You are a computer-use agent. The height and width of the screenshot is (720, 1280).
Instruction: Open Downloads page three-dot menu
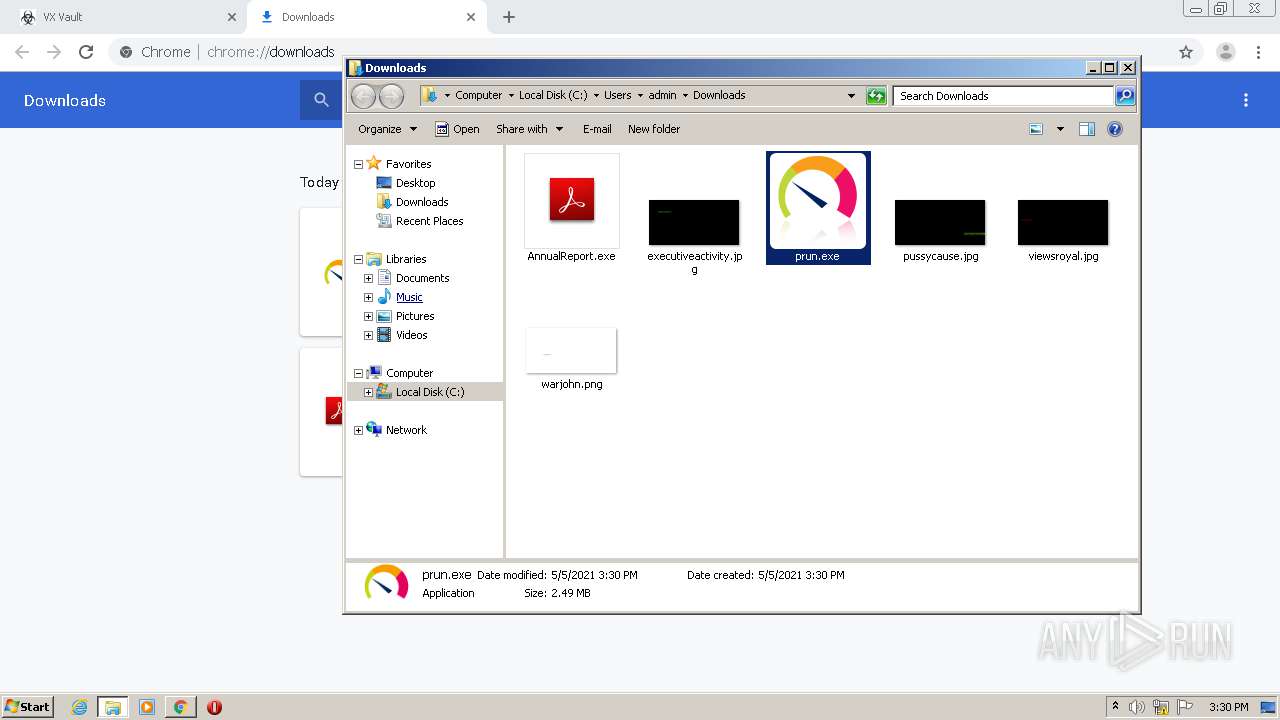pyautogui.click(x=1246, y=100)
